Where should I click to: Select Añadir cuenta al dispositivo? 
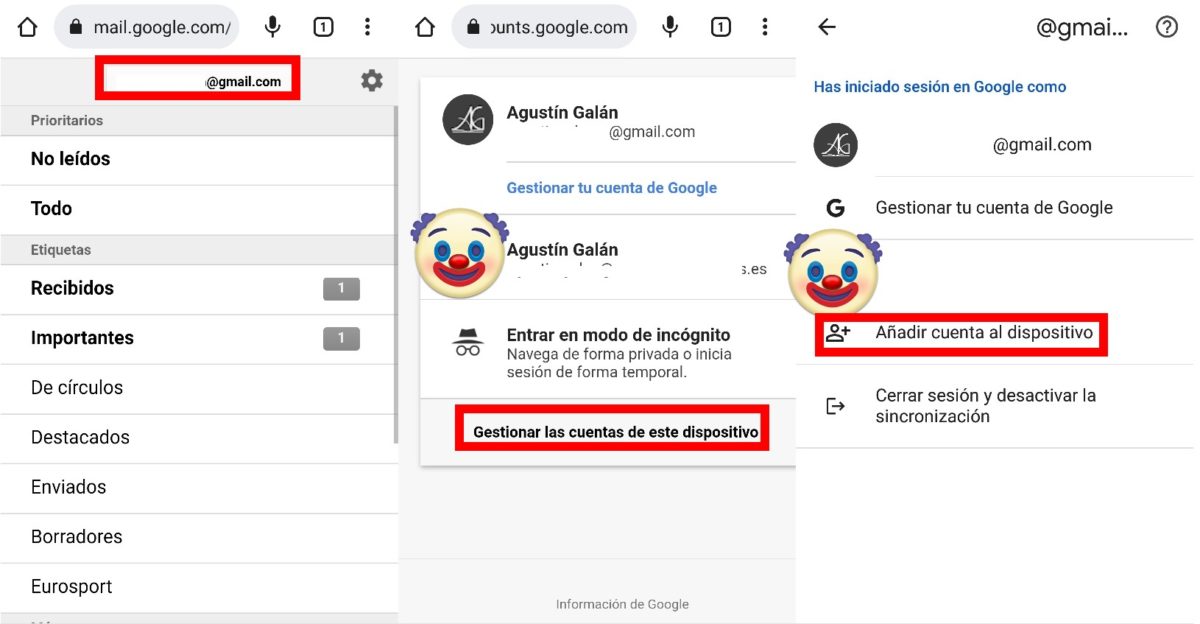pyautogui.click(x=984, y=332)
